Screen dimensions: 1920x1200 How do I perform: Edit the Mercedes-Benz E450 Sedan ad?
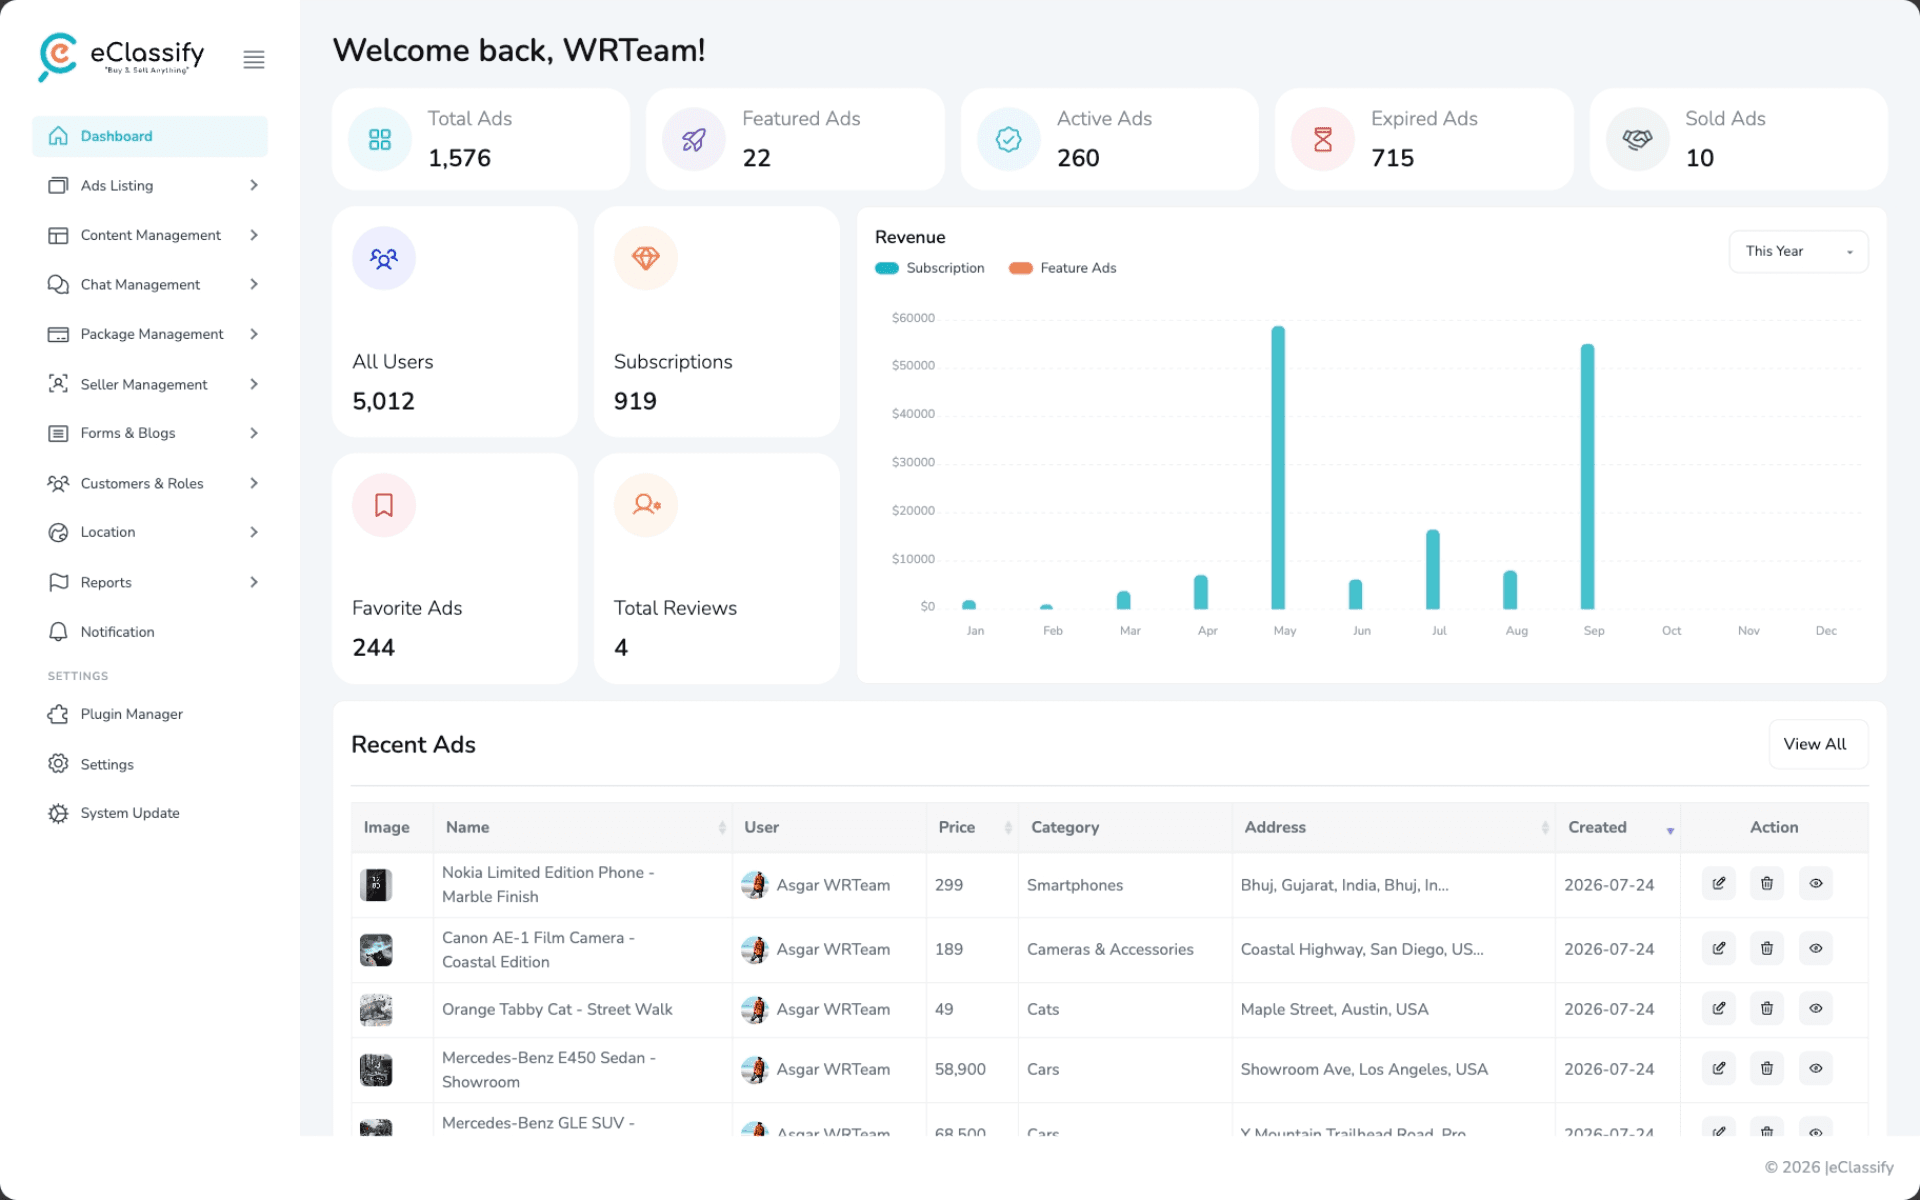pos(1719,1069)
